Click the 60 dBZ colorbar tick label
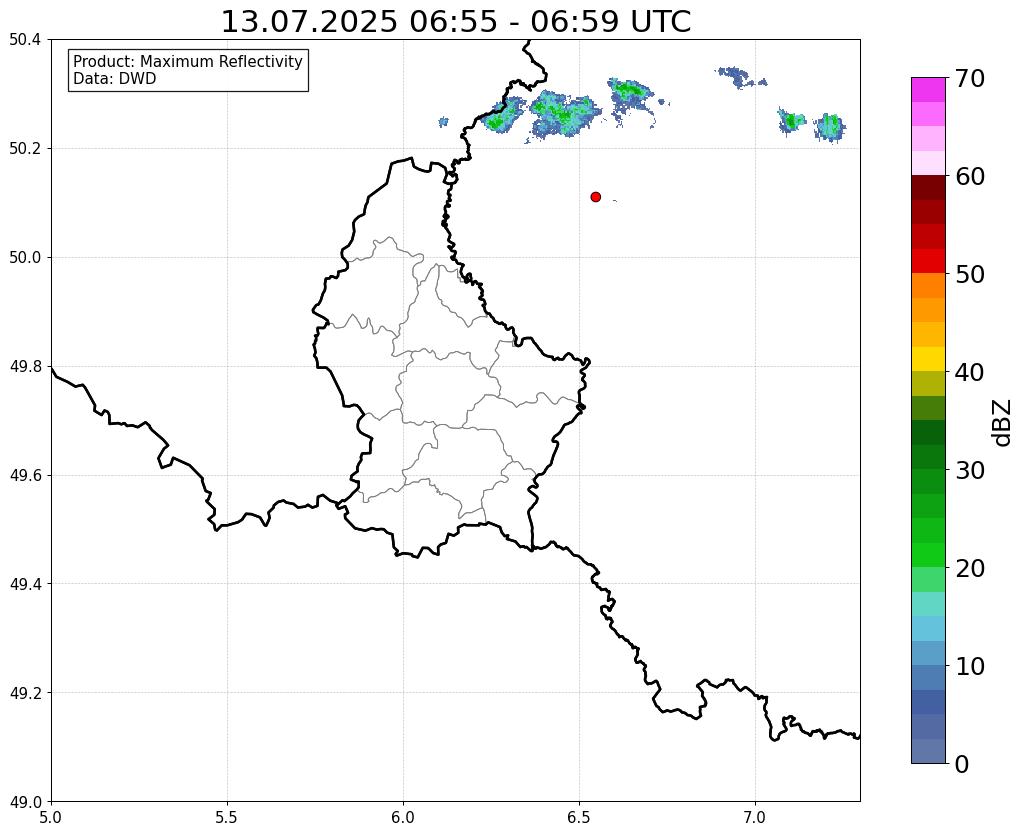The width and height of the screenshot is (1023, 834). (970, 176)
